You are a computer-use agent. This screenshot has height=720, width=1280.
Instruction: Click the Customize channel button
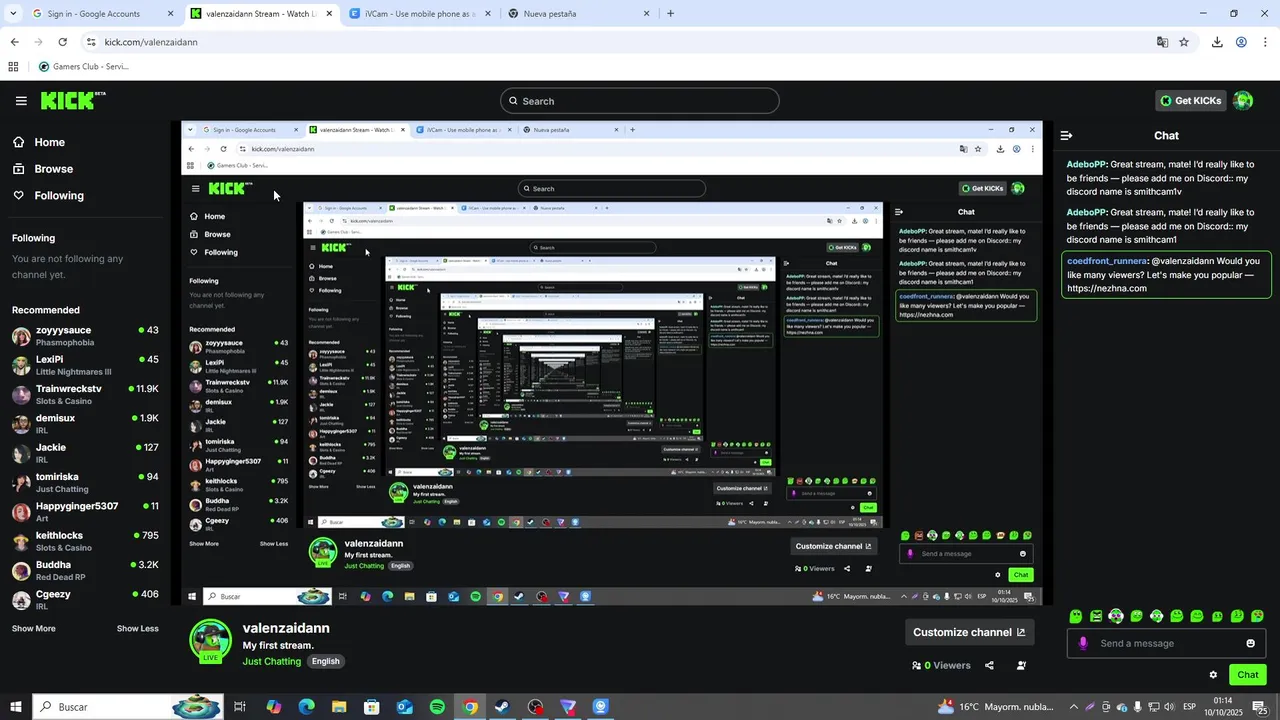[x=969, y=632]
